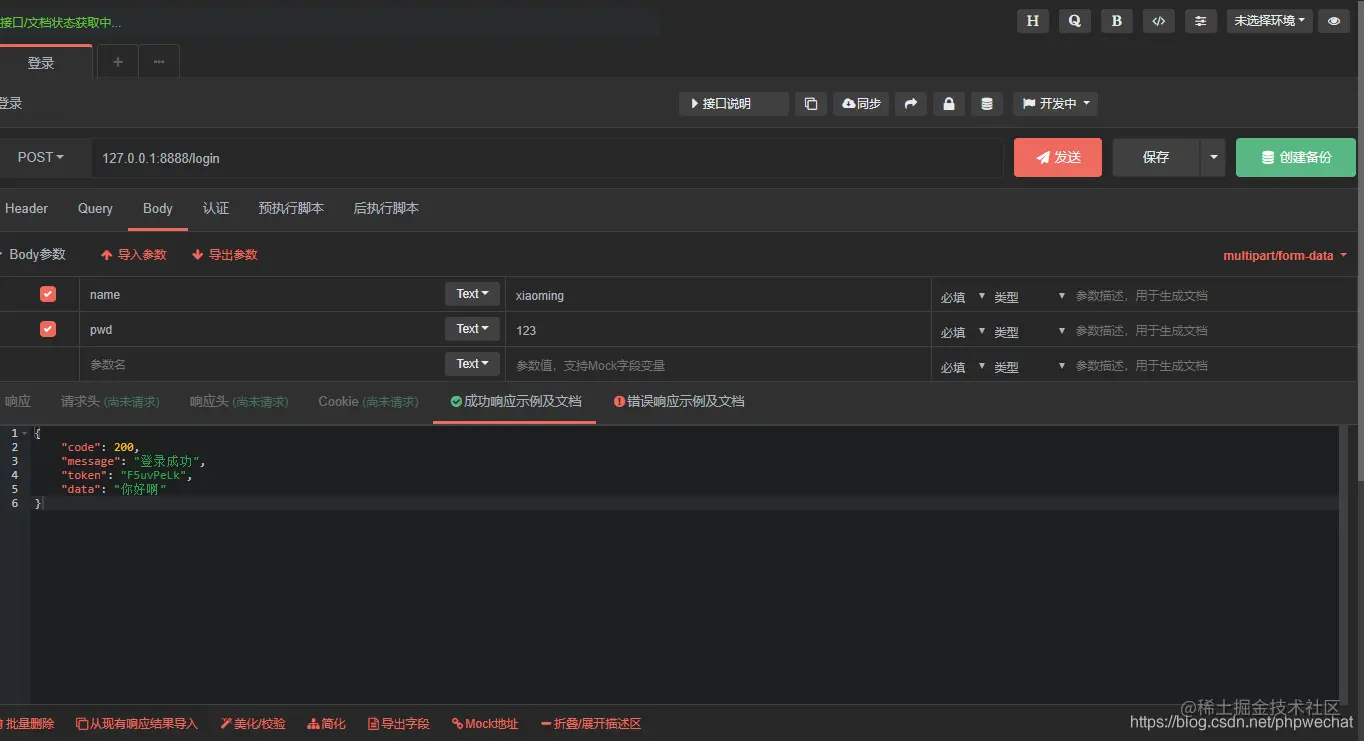
Task: Switch to the Cookie tab
Action: (368, 401)
